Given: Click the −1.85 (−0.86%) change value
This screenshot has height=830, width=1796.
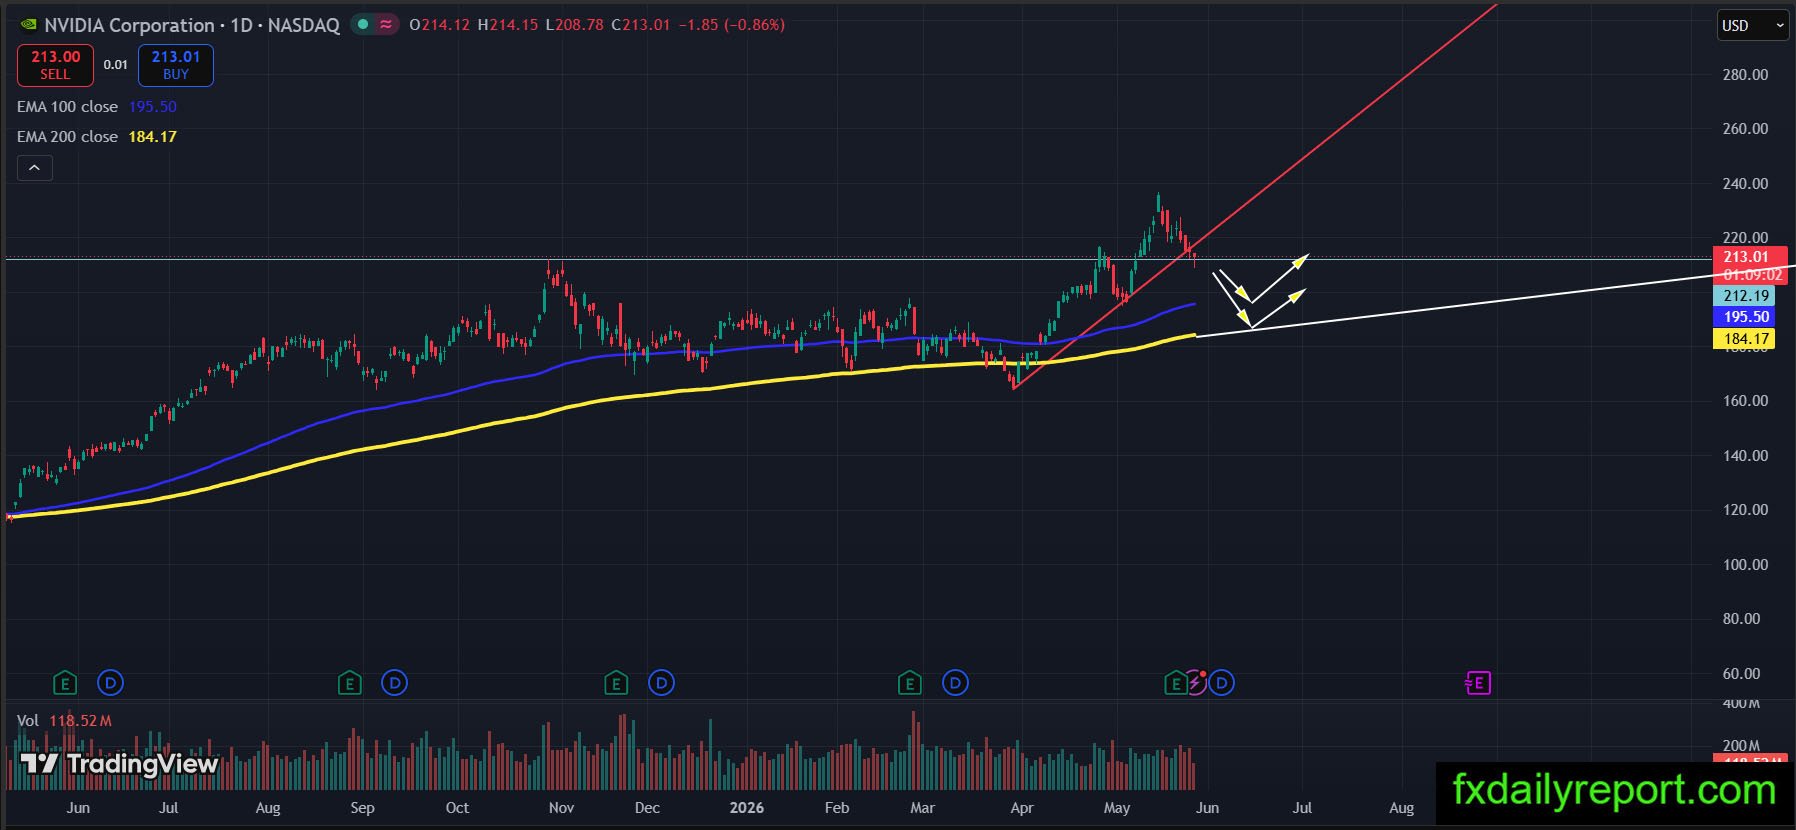Looking at the screenshot, I should [x=732, y=25].
